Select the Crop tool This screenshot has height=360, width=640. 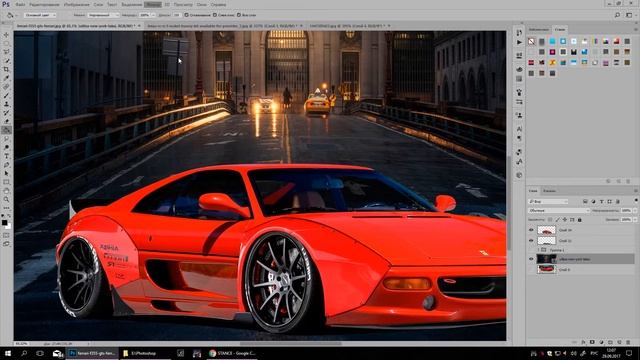point(6,69)
